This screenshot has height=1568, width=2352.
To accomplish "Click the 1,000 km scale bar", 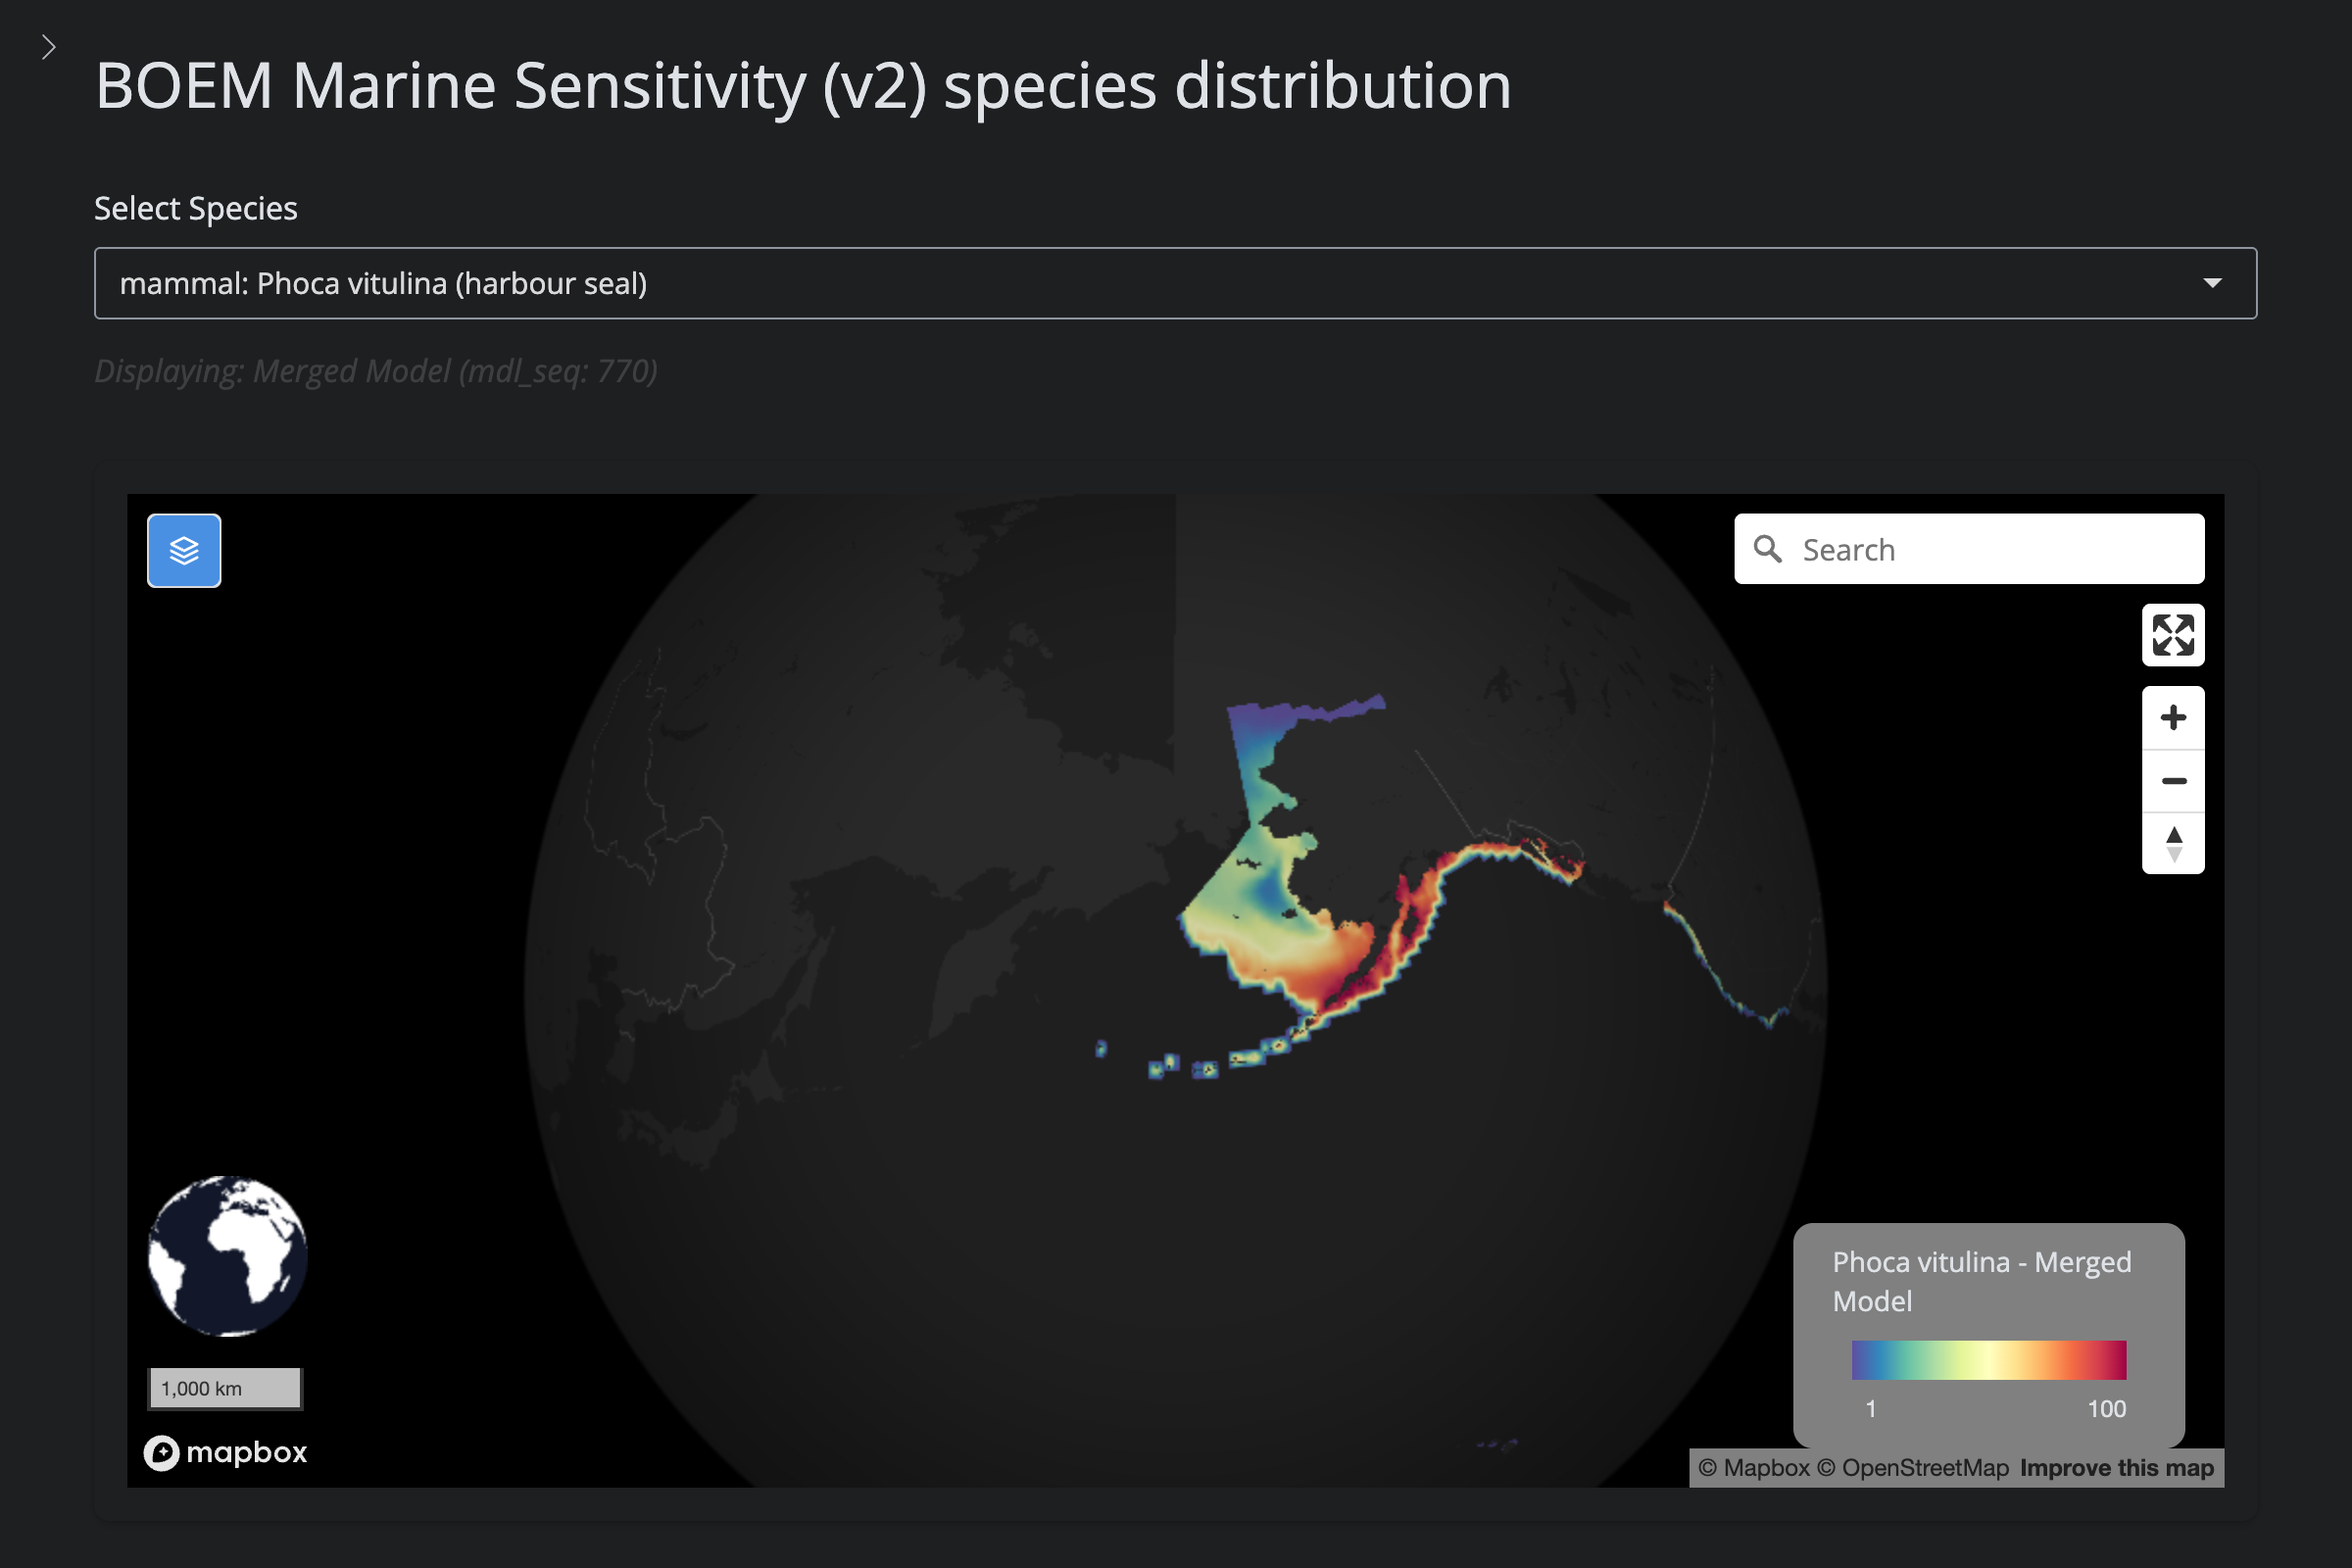I will pyautogui.click(x=225, y=1388).
